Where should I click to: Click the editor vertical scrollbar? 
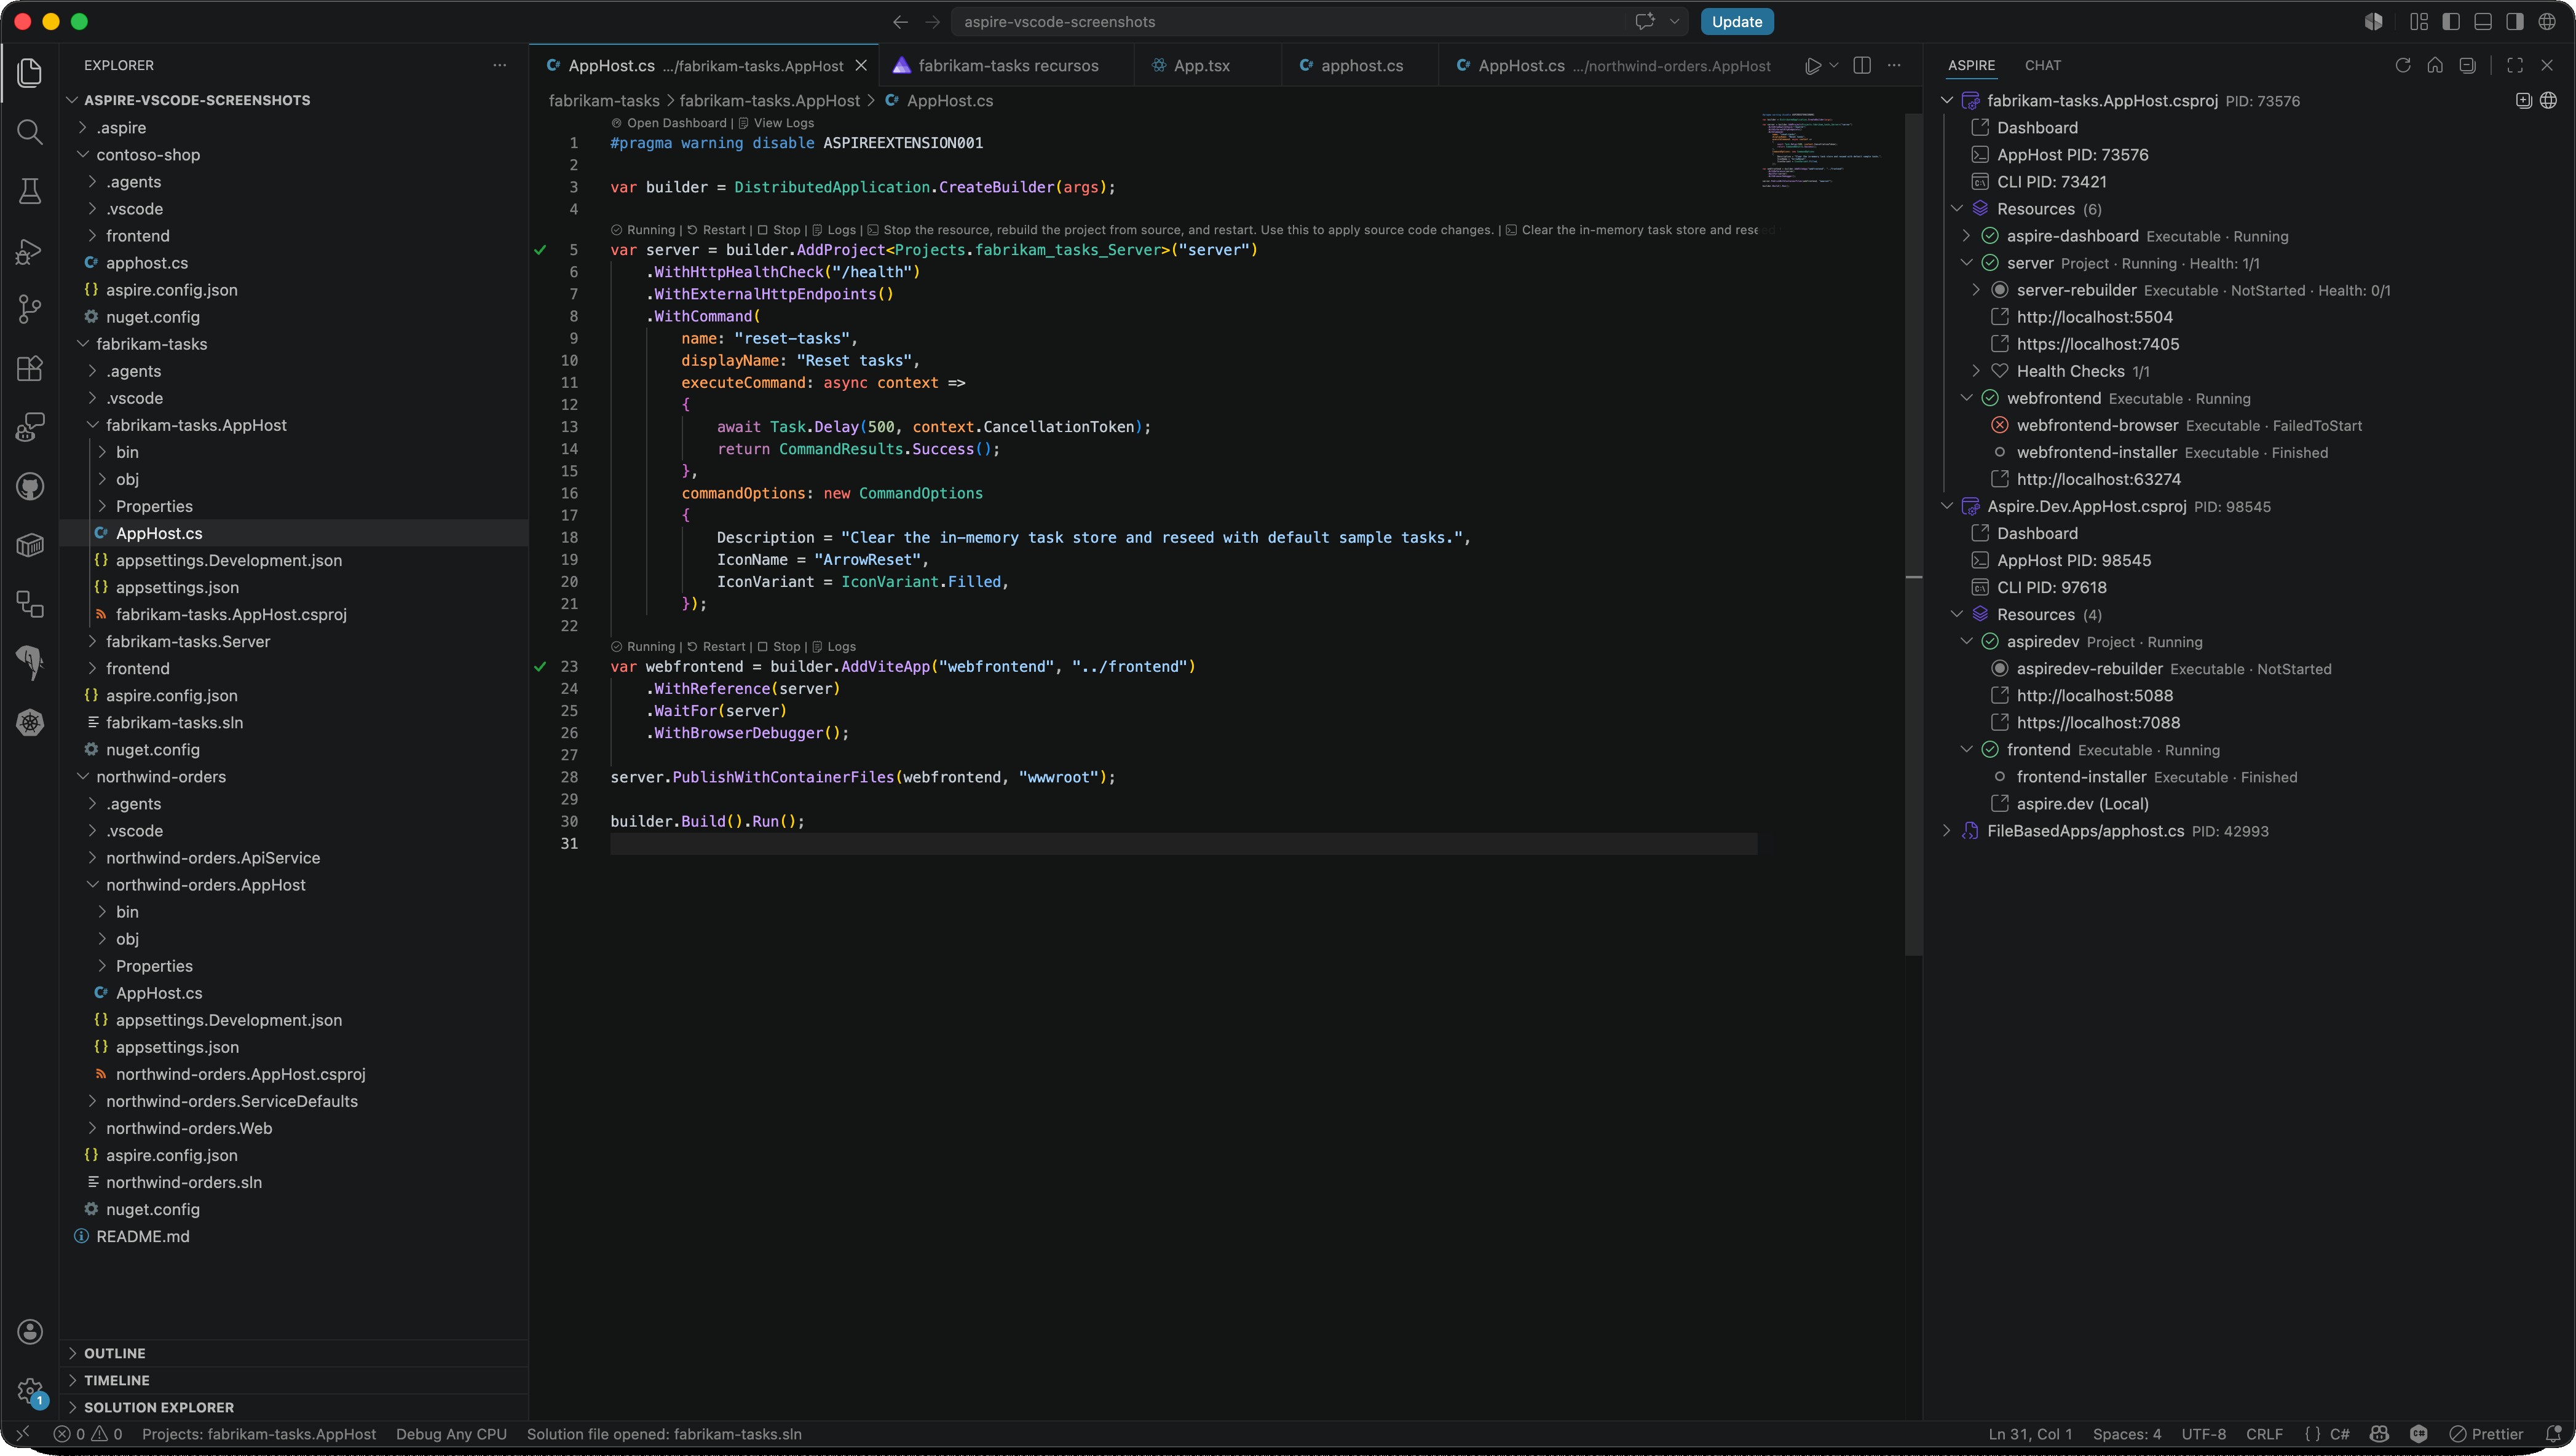(x=1914, y=535)
